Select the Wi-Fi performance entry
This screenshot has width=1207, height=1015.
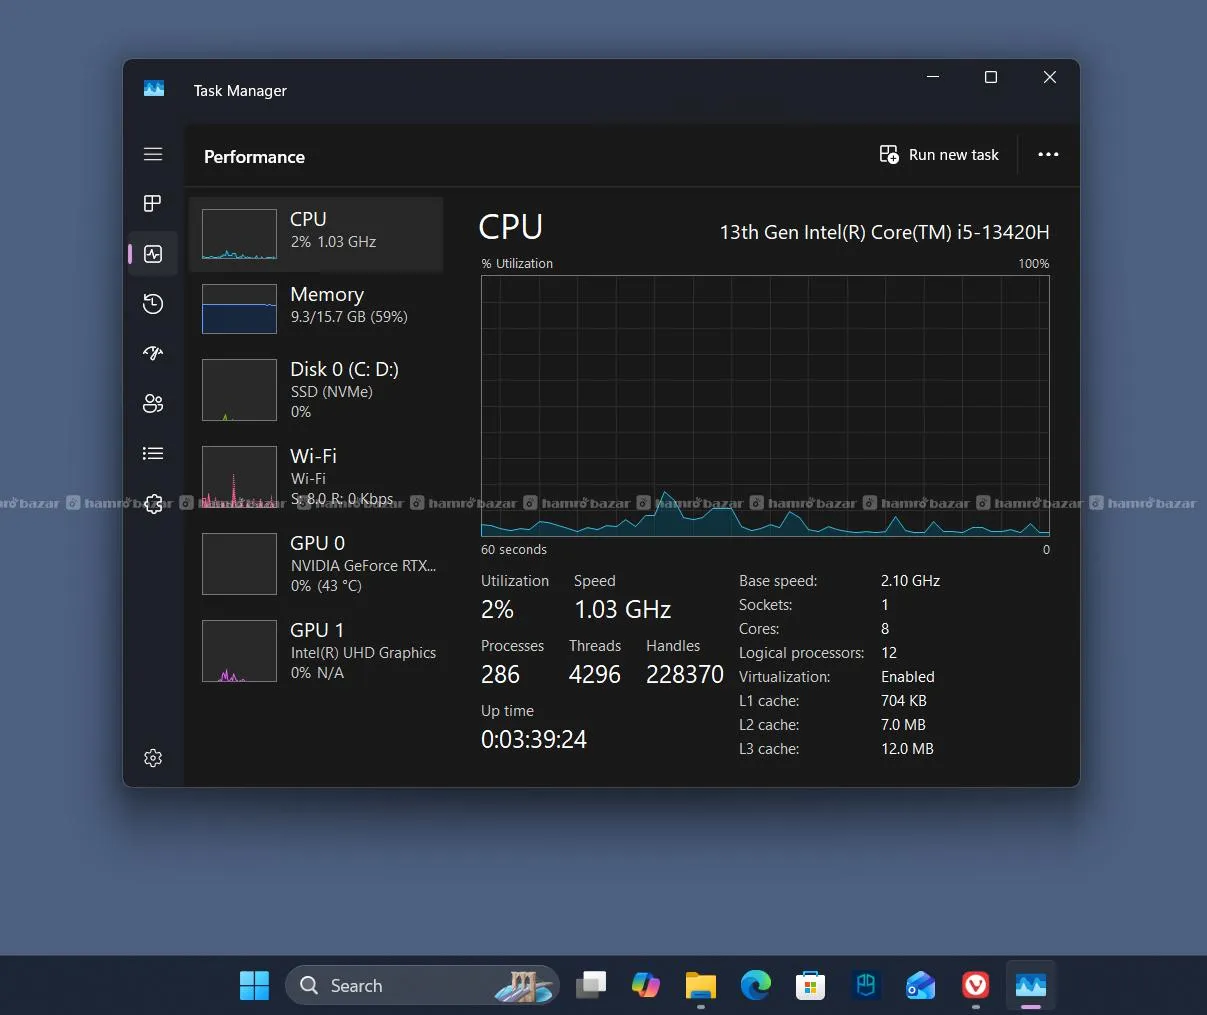click(316, 477)
